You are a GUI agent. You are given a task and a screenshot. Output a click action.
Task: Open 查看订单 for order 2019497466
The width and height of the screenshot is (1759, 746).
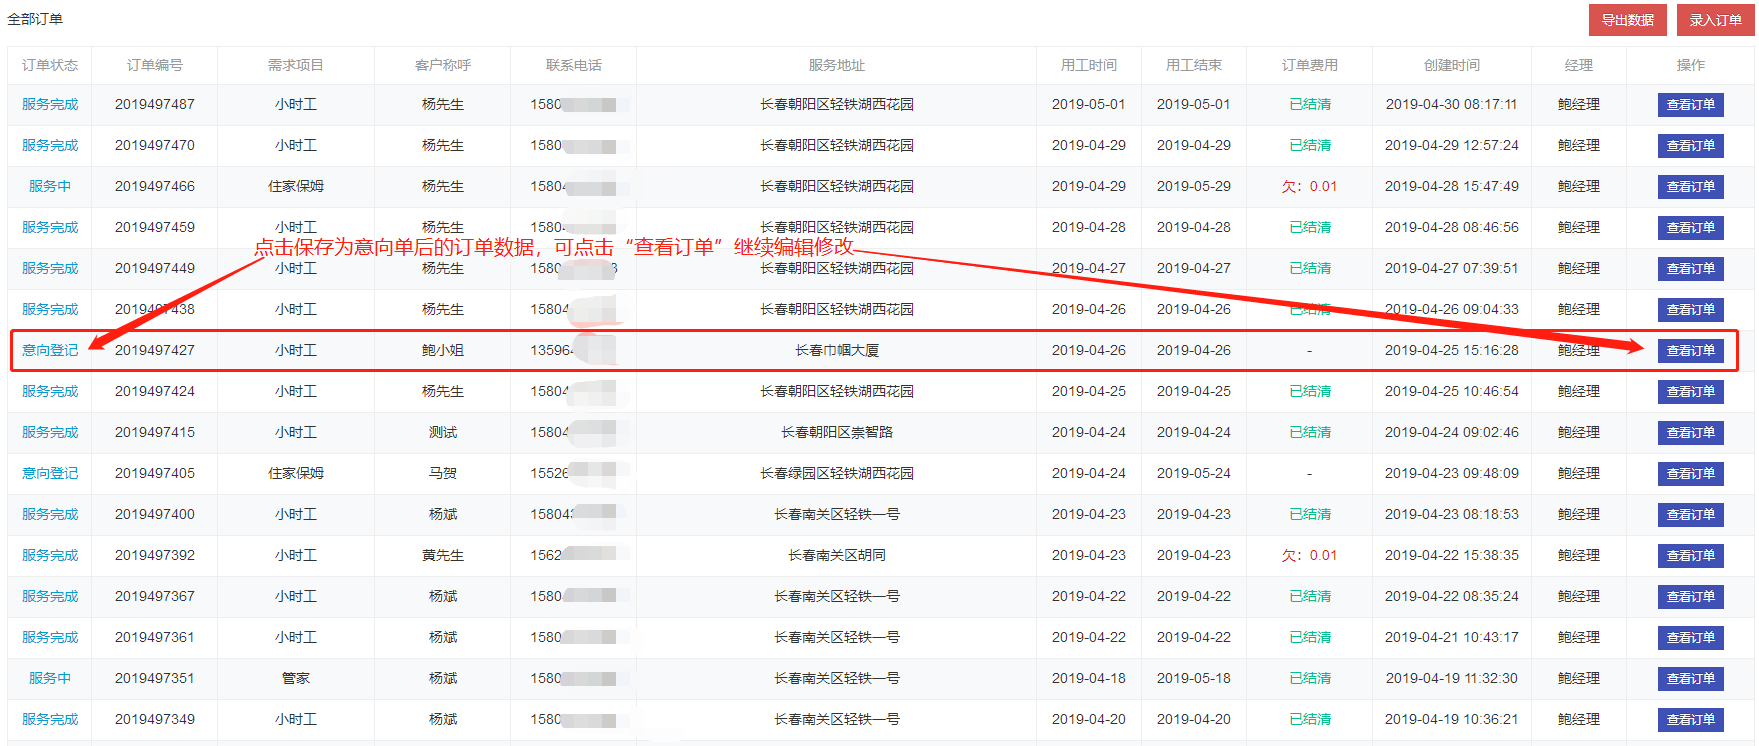(x=1690, y=187)
